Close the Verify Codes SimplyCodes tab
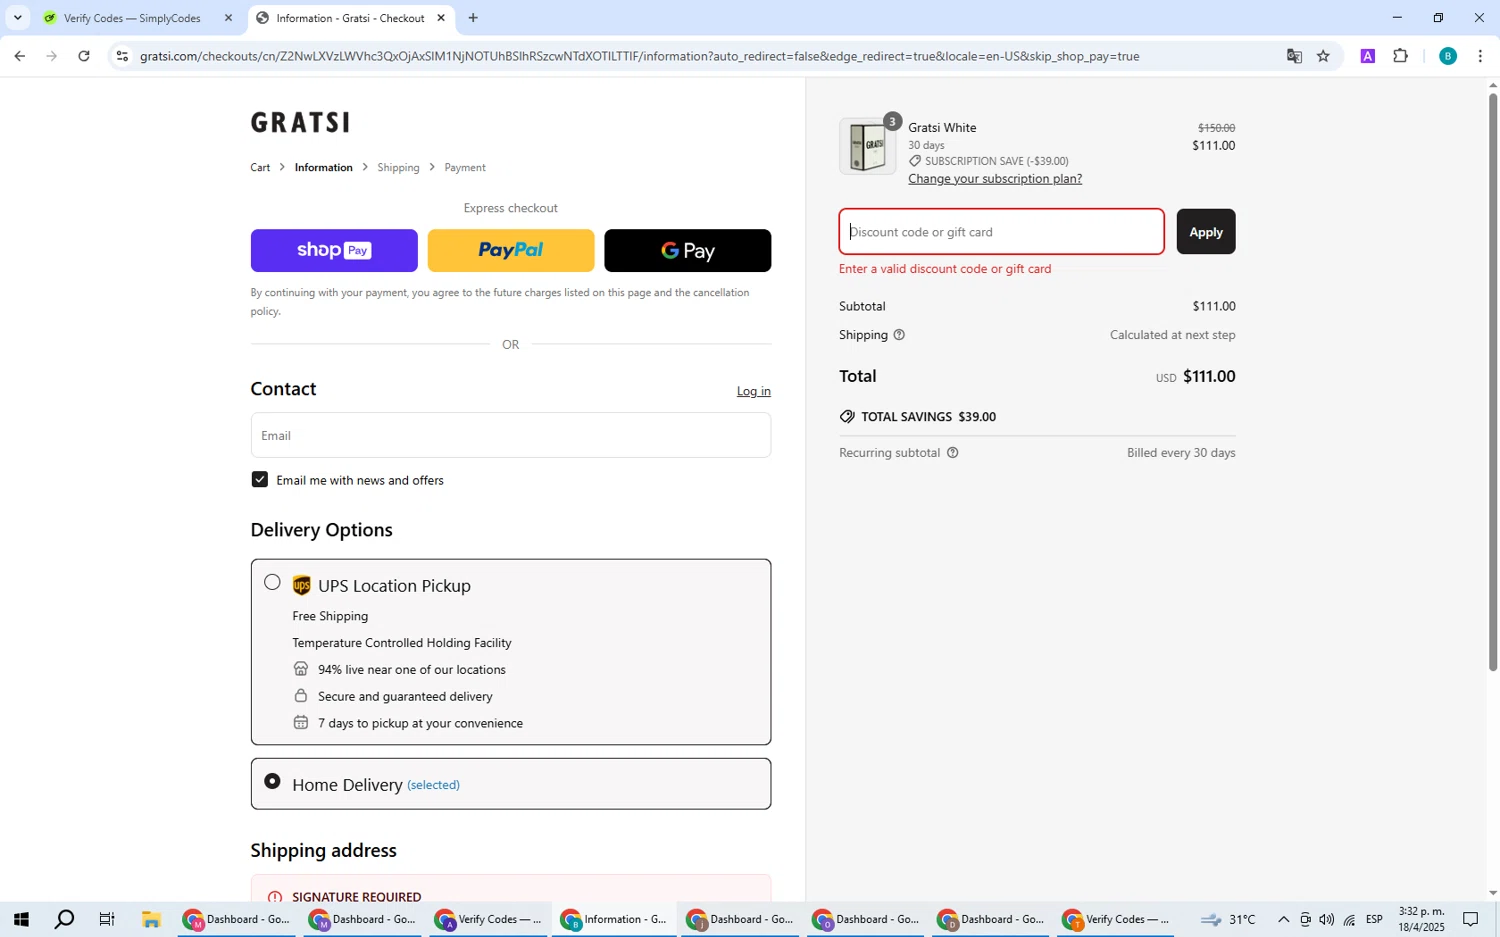This screenshot has height=937, width=1500. (228, 18)
